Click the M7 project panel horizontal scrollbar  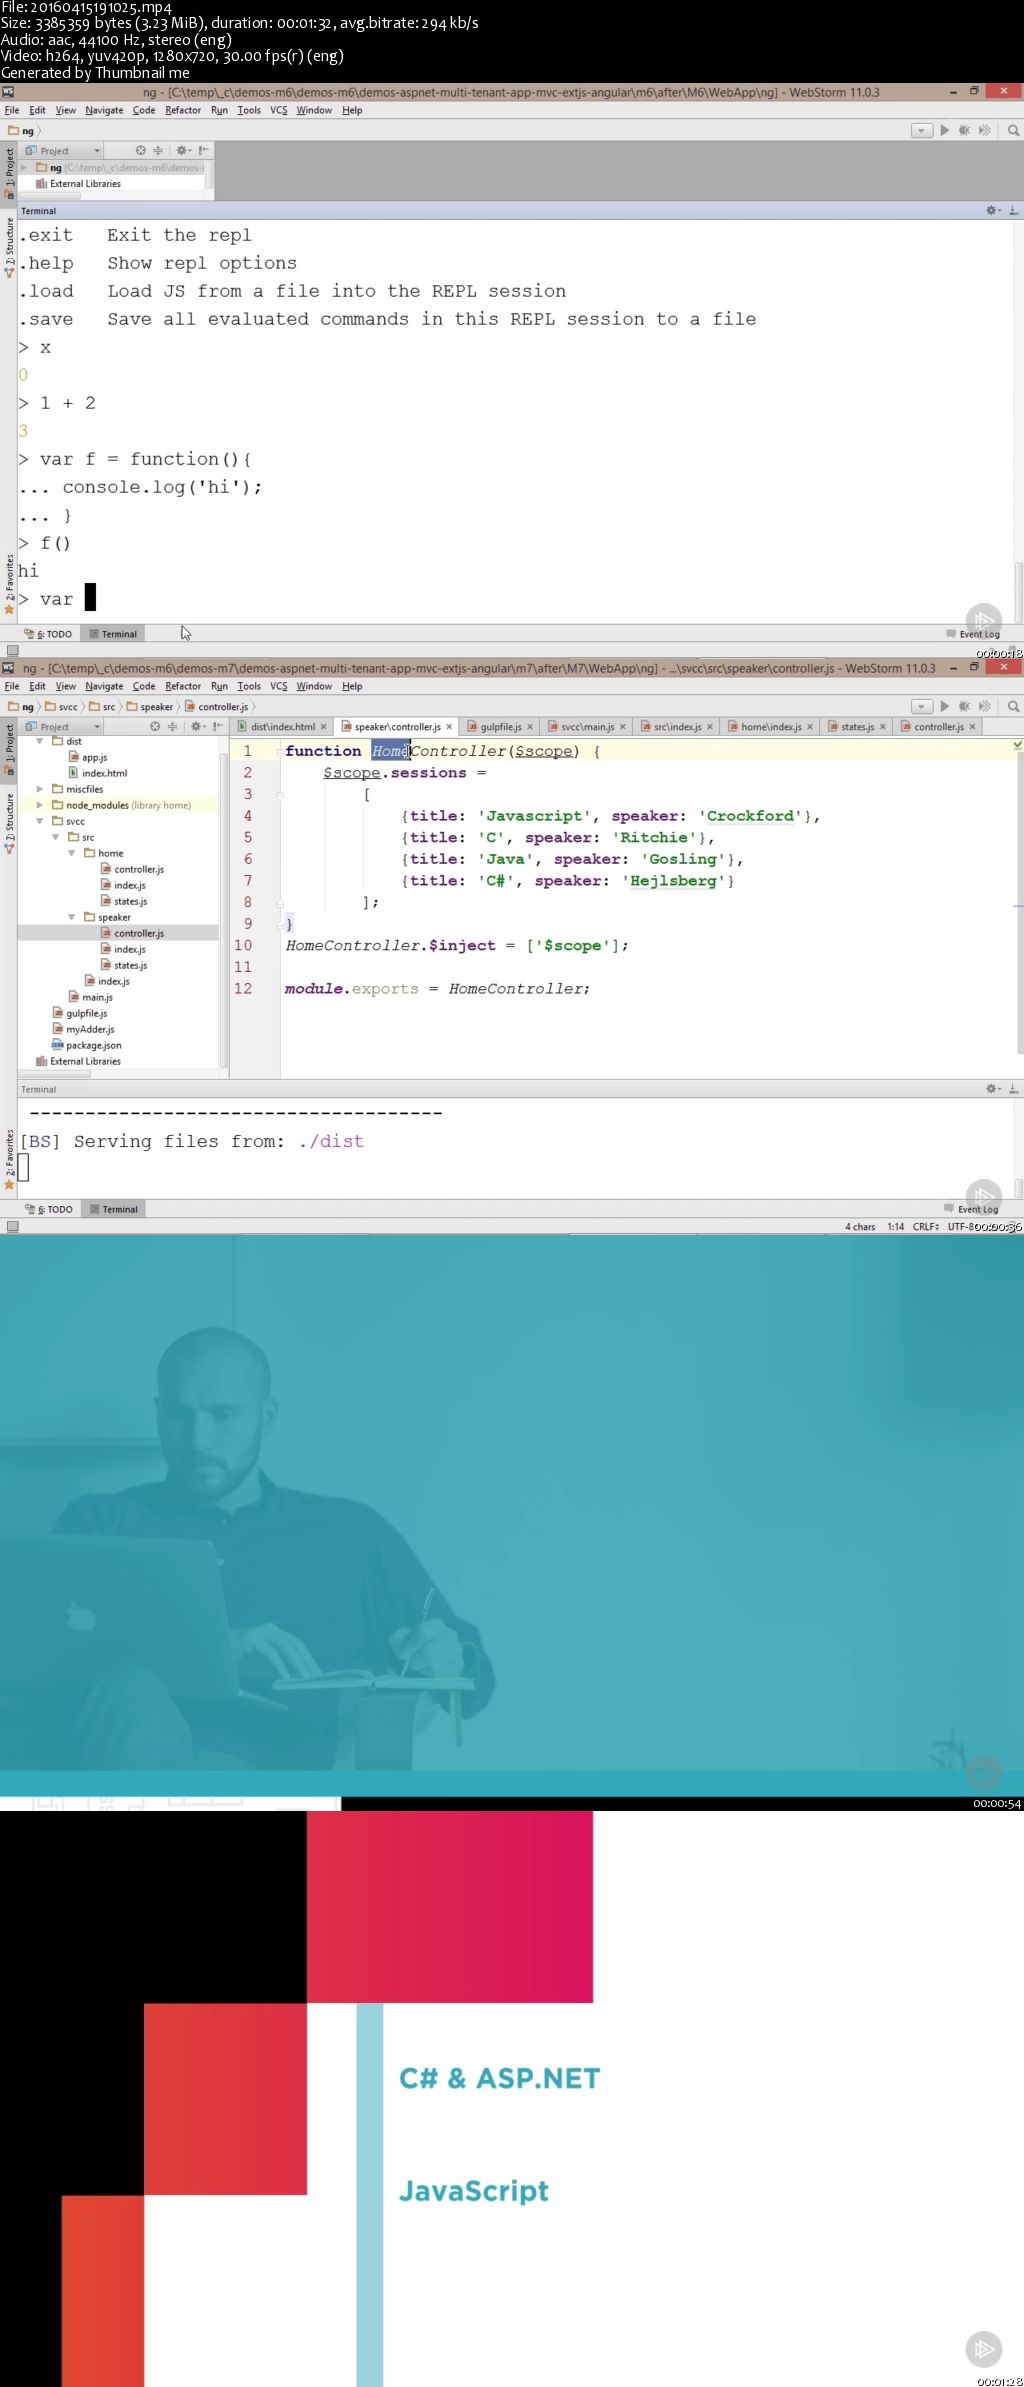[55, 1074]
